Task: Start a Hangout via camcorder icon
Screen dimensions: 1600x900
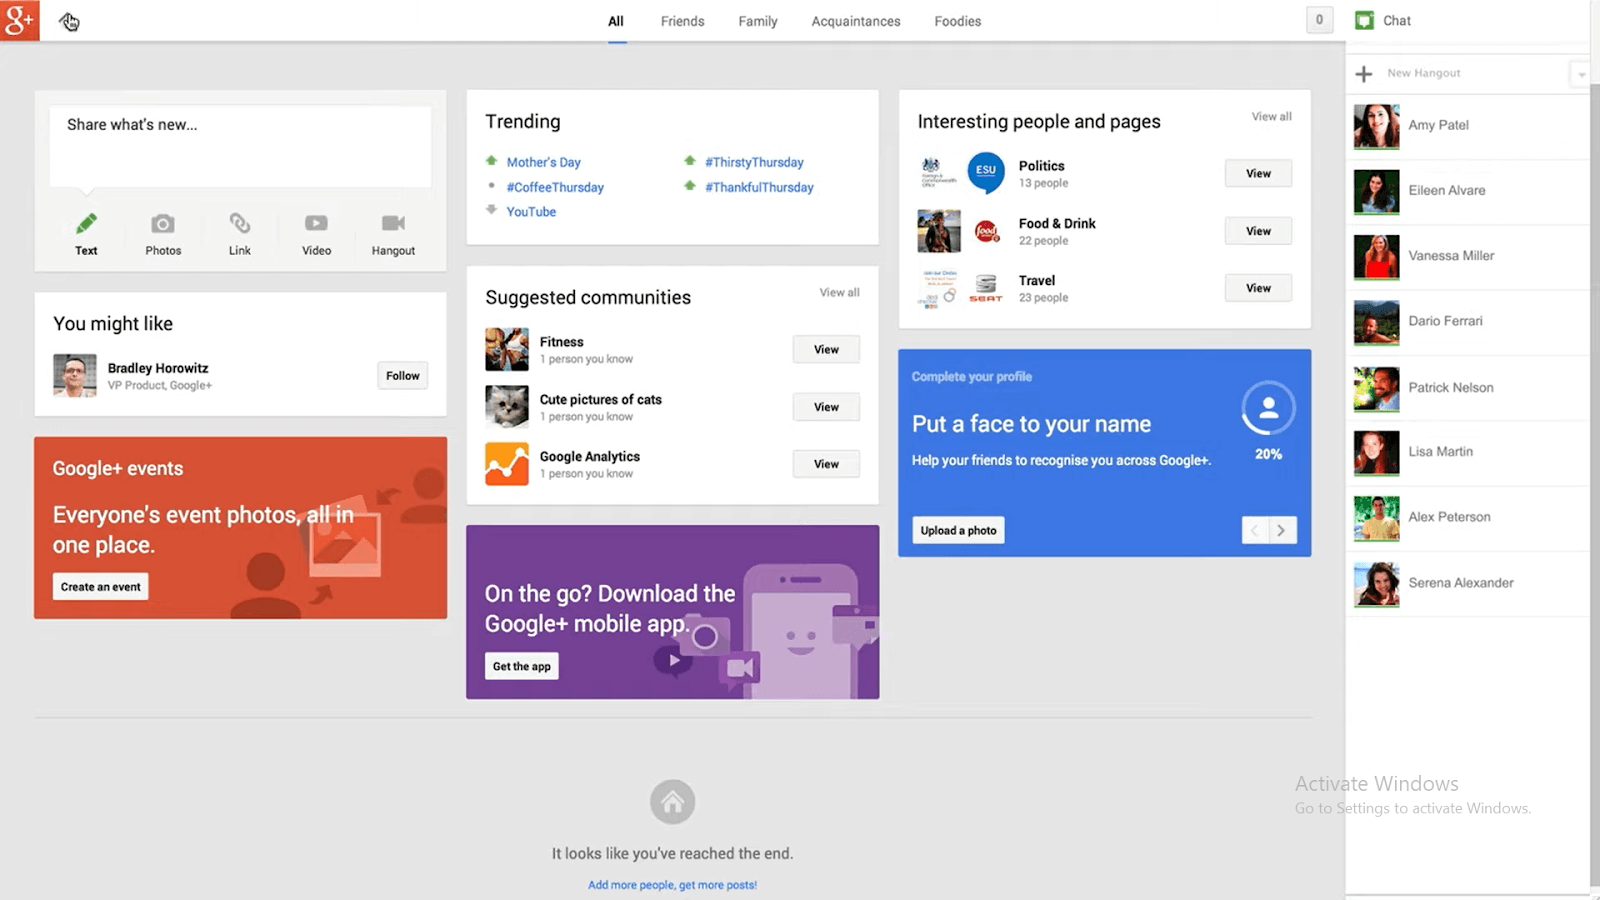Action: [x=393, y=223]
